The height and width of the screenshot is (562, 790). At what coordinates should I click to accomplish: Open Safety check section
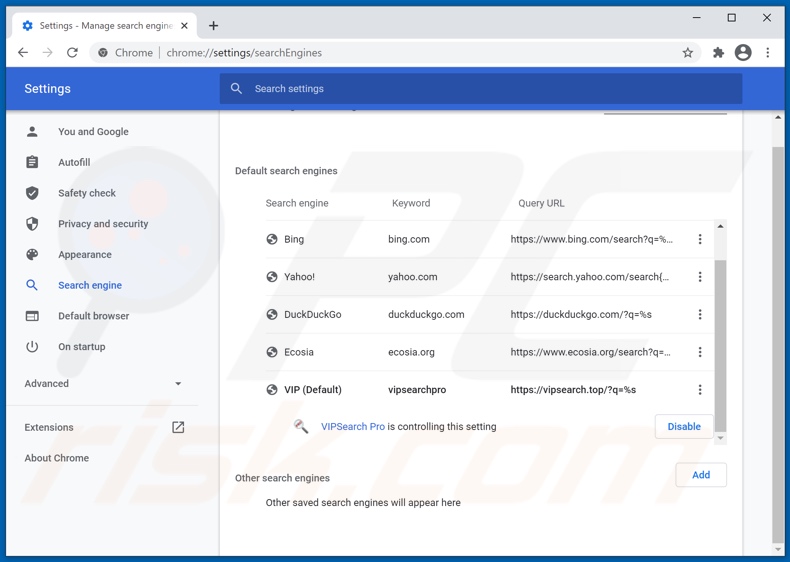87,193
